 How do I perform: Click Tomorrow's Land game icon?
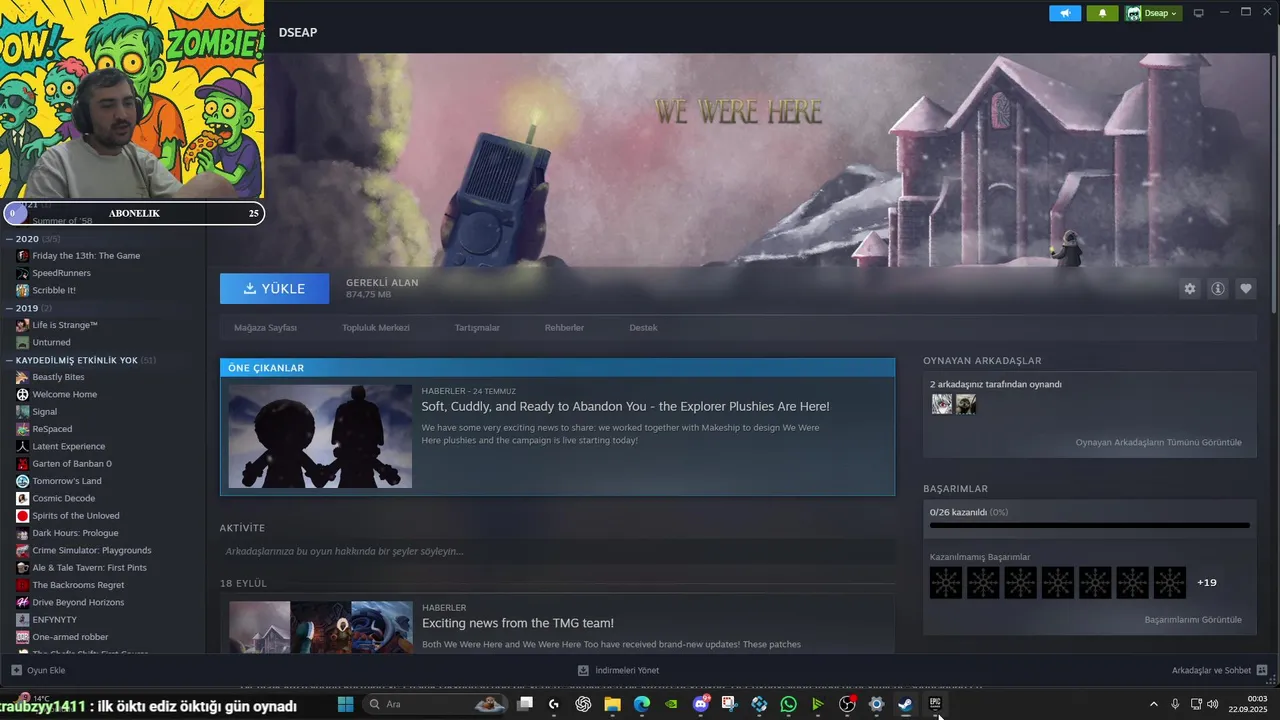click(23, 481)
